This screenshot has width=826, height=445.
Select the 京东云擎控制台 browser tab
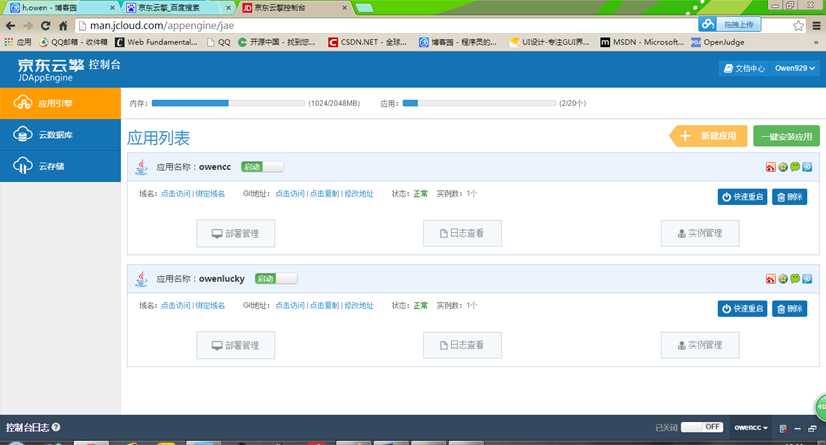coord(295,7)
